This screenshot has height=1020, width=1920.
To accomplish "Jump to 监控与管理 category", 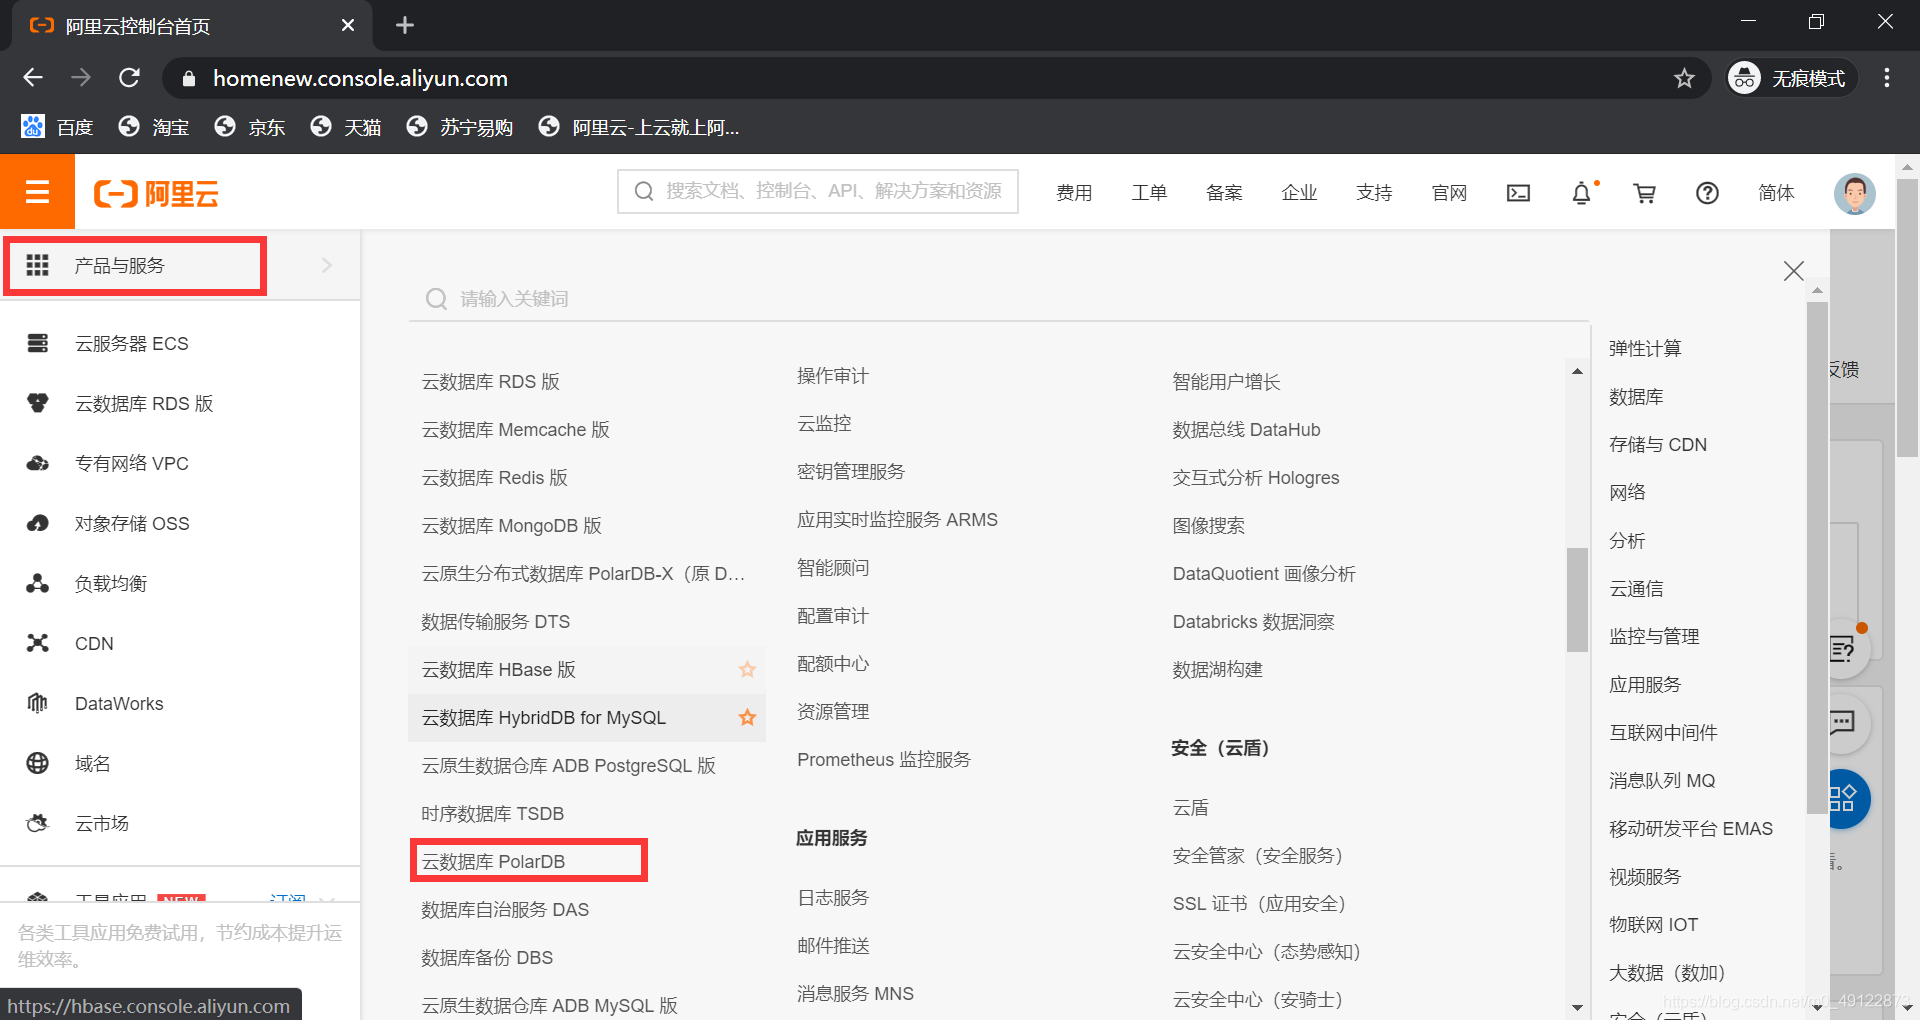I will [1654, 636].
